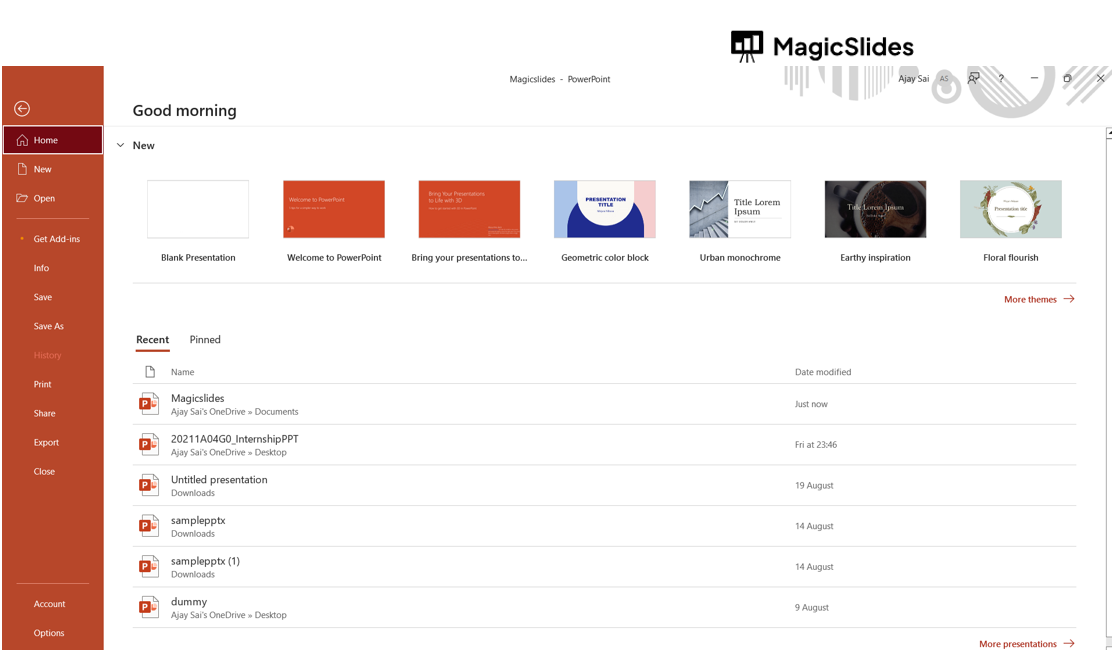Click the file type icon column header
1112x650 pixels.
pyautogui.click(x=150, y=371)
